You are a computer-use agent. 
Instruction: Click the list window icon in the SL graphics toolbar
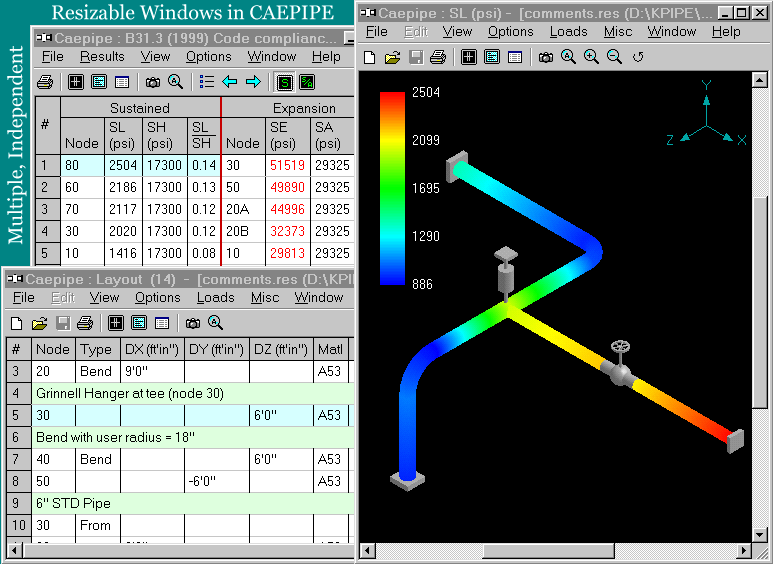tap(492, 57)
